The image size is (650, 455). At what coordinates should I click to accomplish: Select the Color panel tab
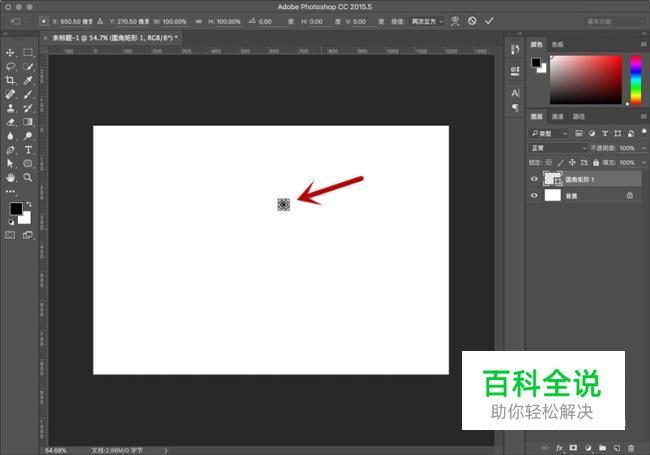click(x=537, y=44)
